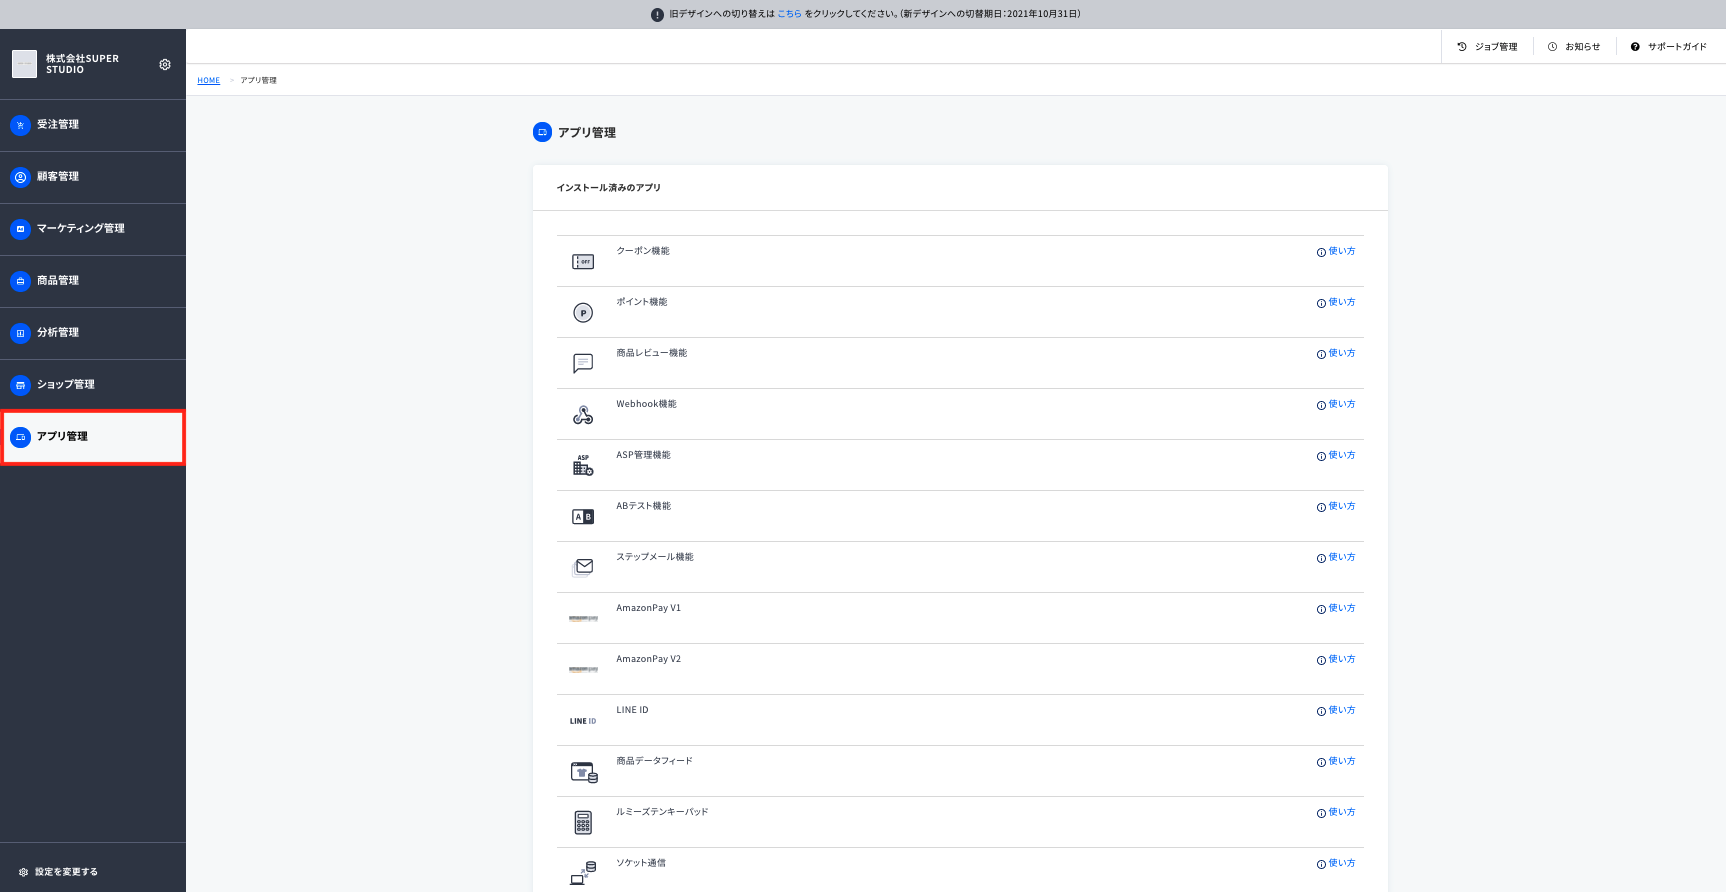The width and height of the screenshot is (1726, 892).
Task: Click the お知らせ clock icon
Action: tap(1552, 47)
